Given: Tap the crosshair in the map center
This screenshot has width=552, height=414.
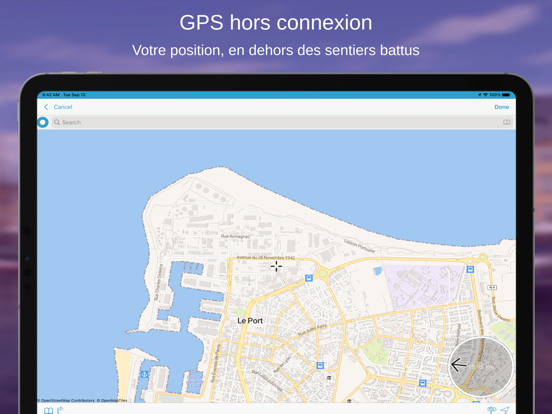Looking at the screenshot, I should tap(276, 266).
